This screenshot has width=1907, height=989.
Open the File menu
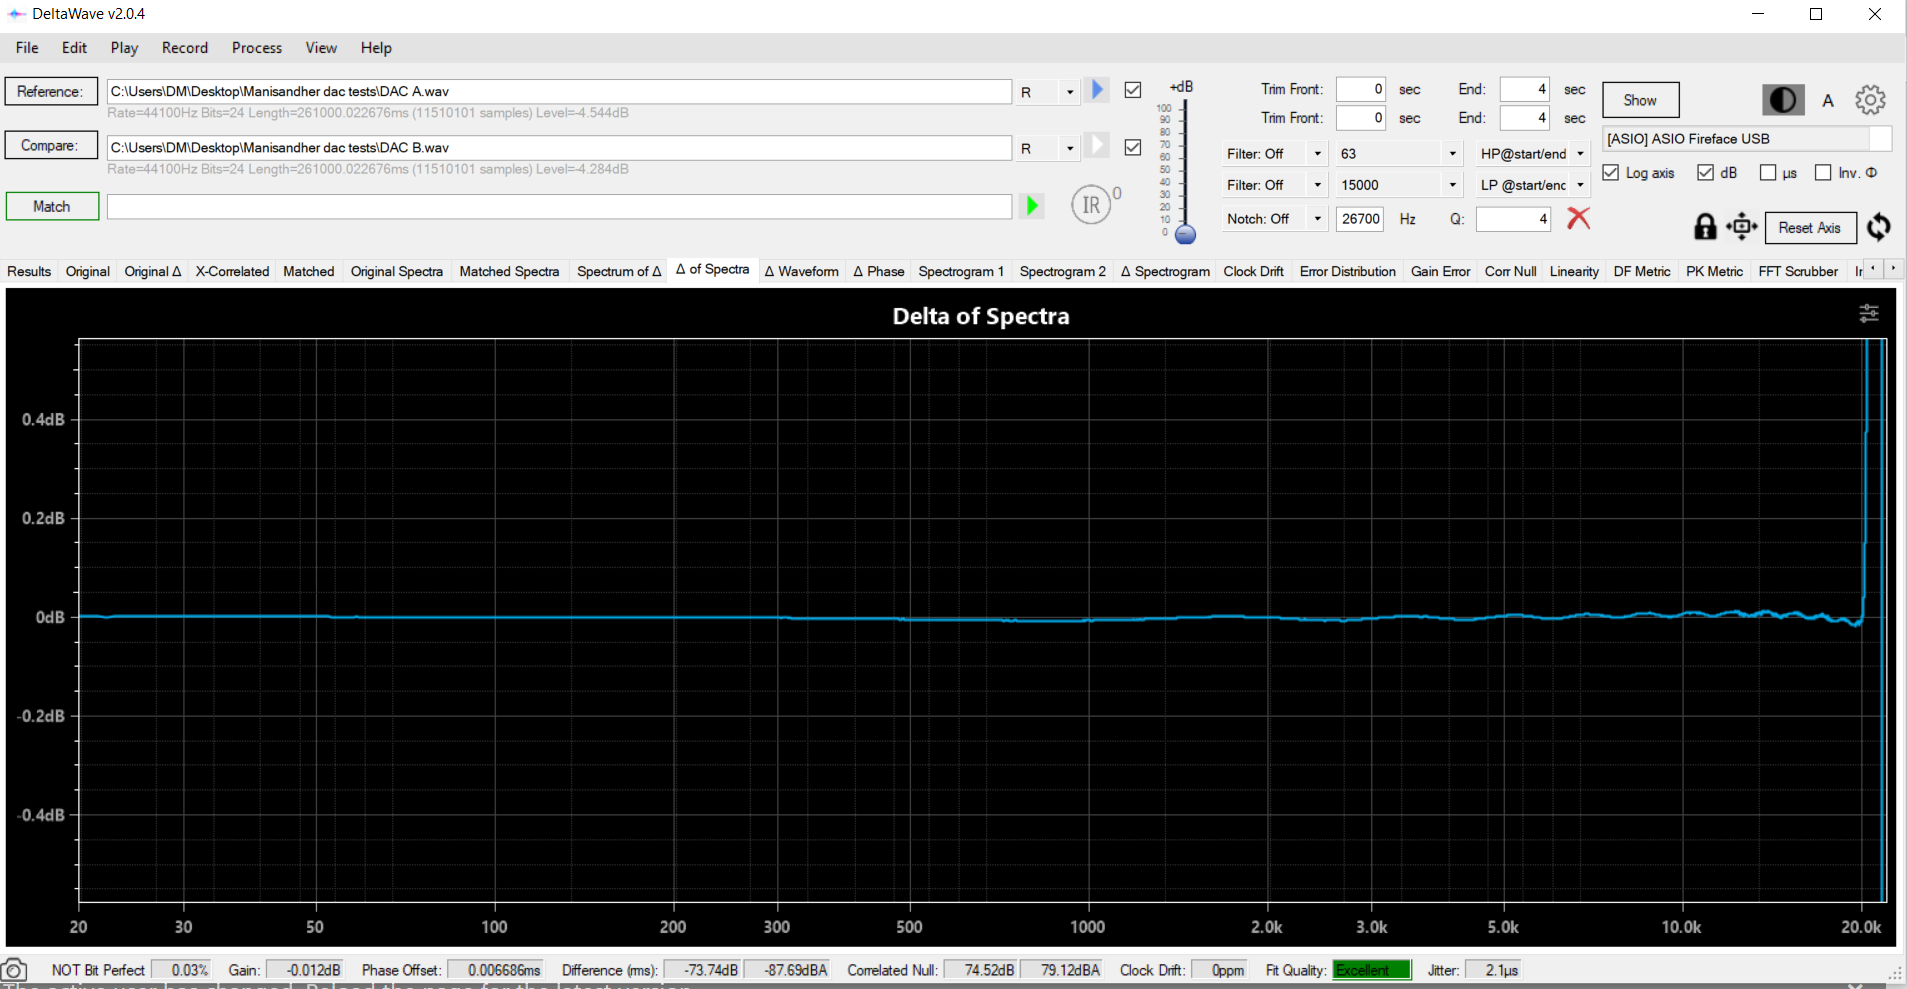tap(27, 48)
